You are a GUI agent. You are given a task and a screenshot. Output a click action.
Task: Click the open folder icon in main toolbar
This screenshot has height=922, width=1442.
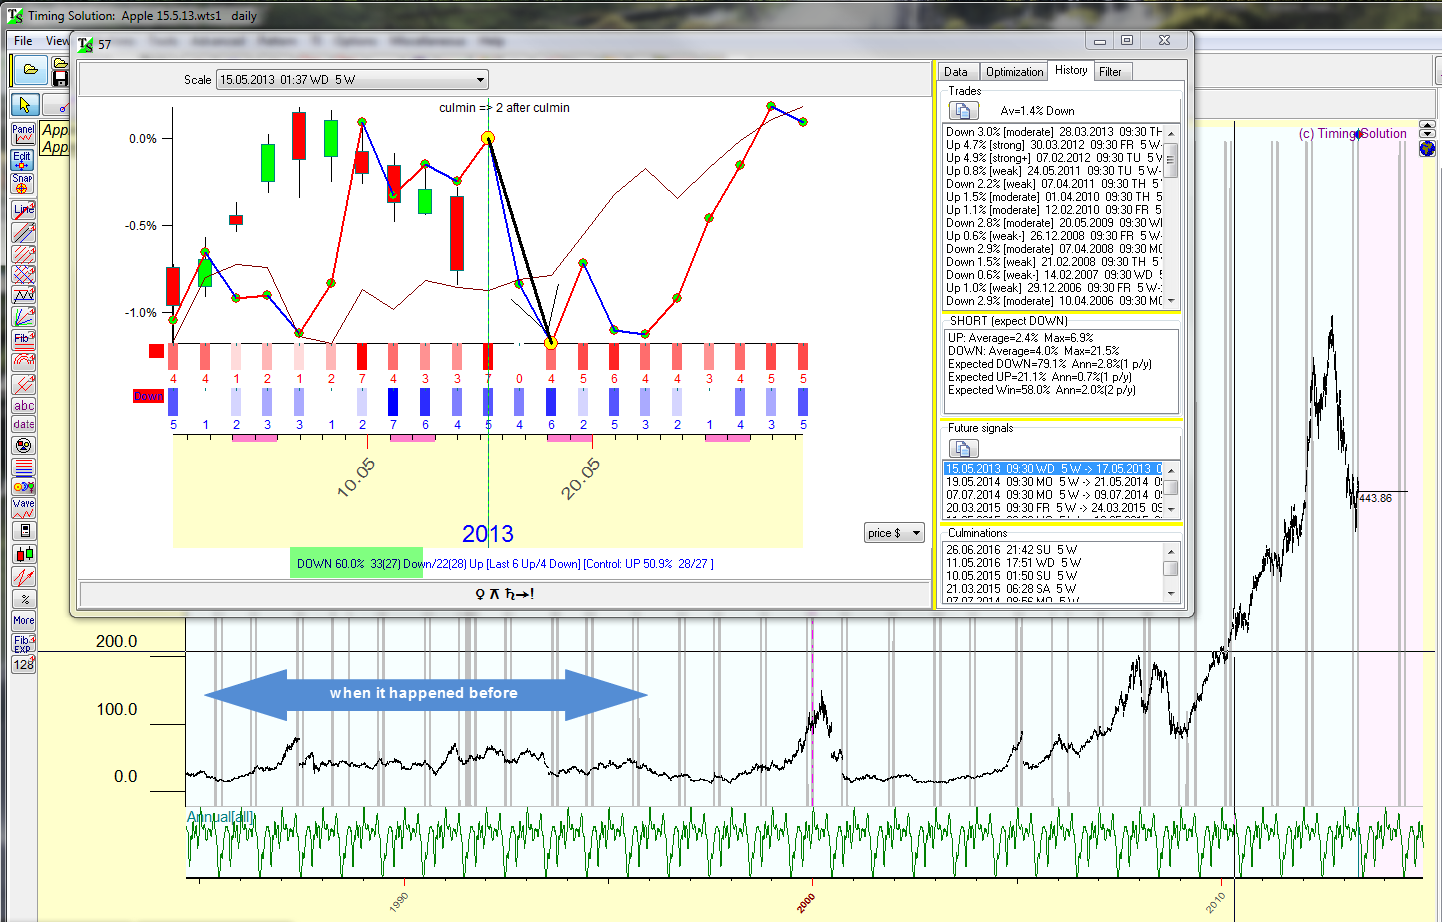coord(30,70)
